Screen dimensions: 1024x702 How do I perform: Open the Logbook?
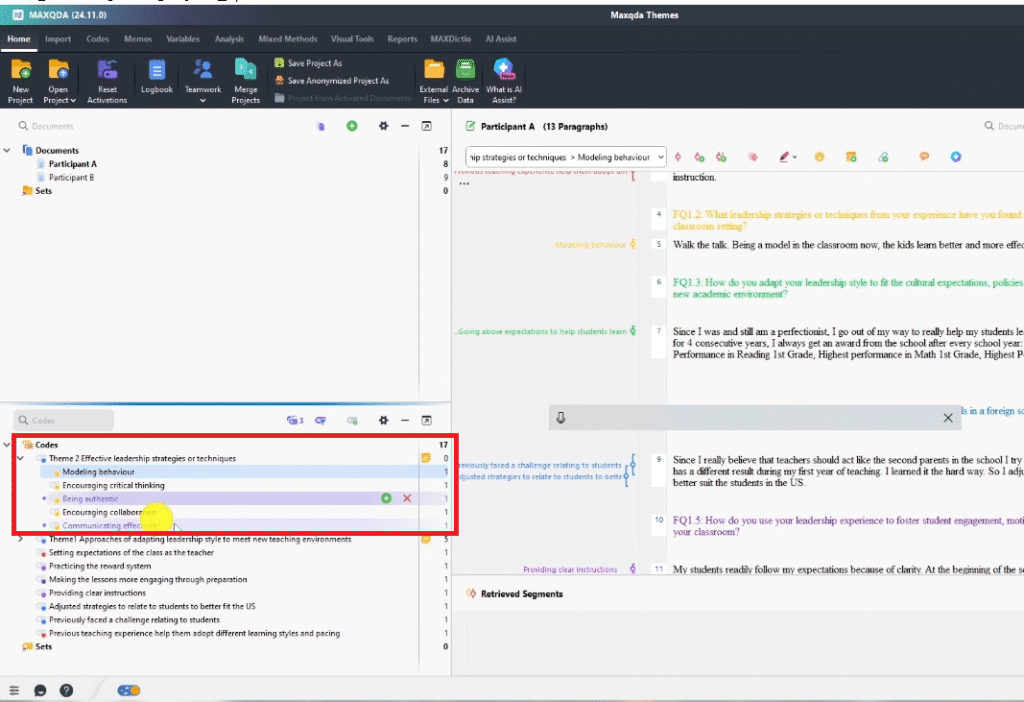[157, 72]
